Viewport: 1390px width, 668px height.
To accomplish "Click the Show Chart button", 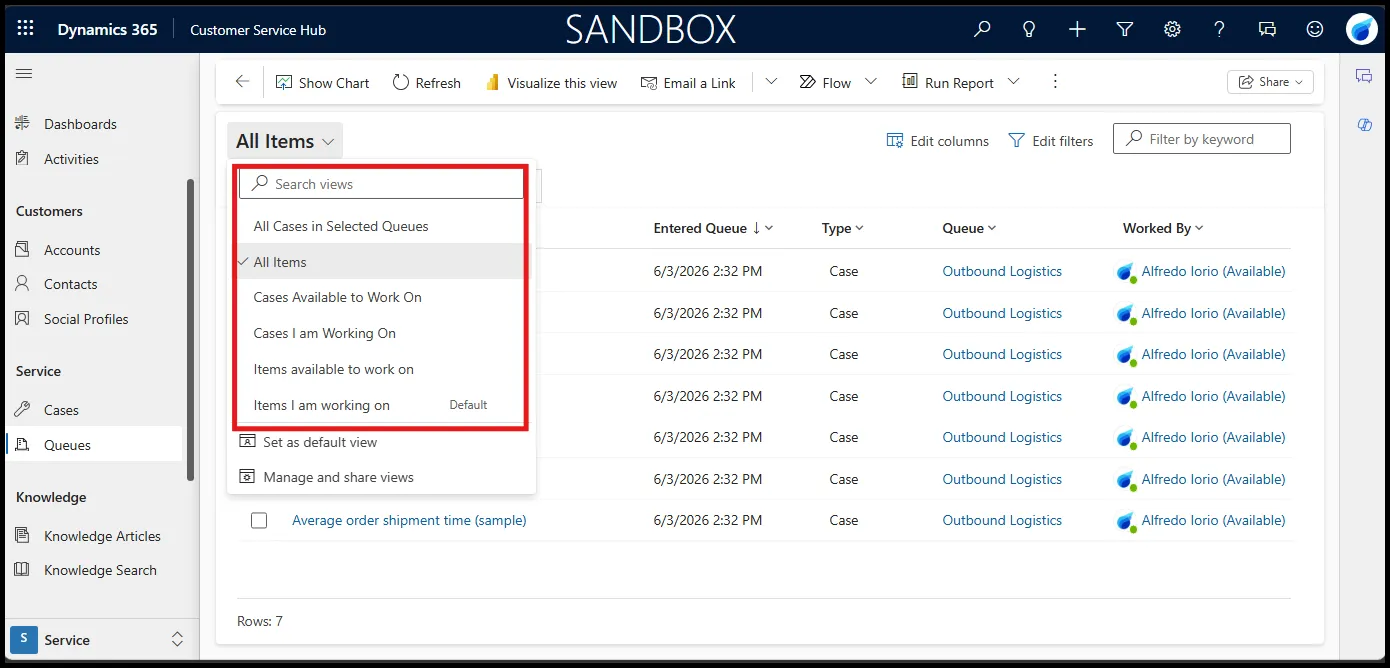I will coord(323,83).
